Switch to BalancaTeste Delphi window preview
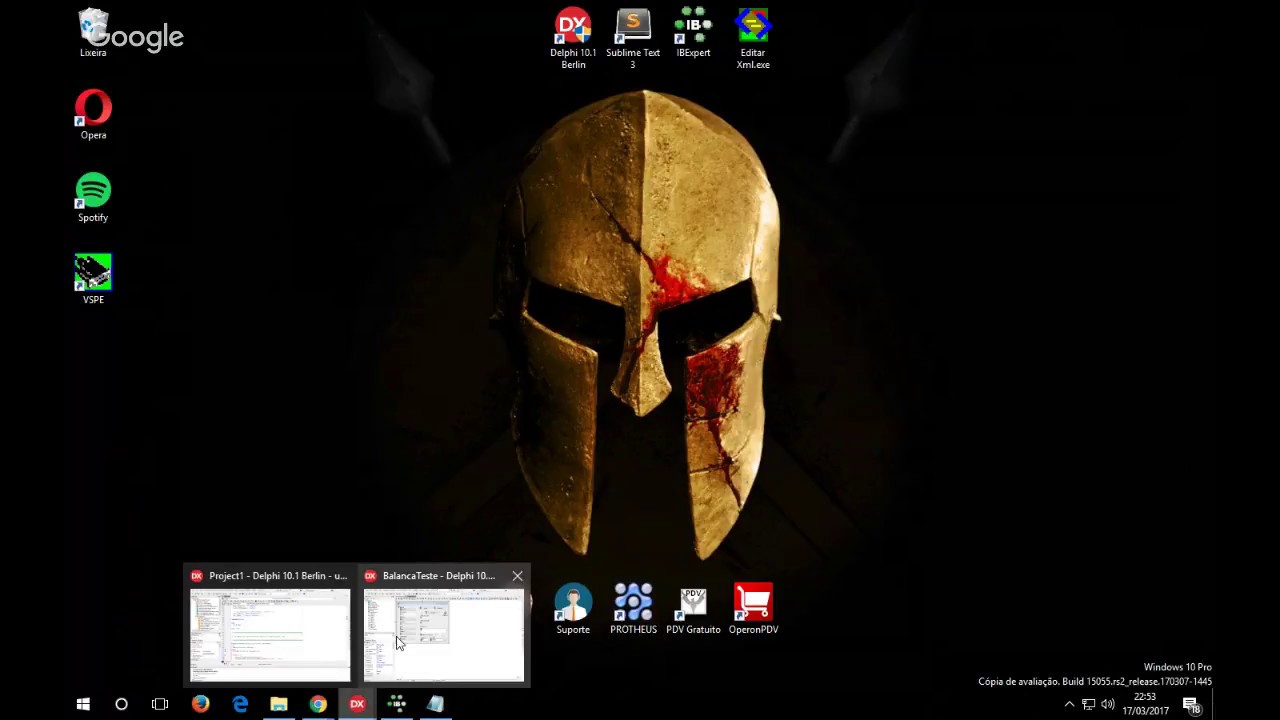Screen dimensions: 1280x720 [443, 635]
